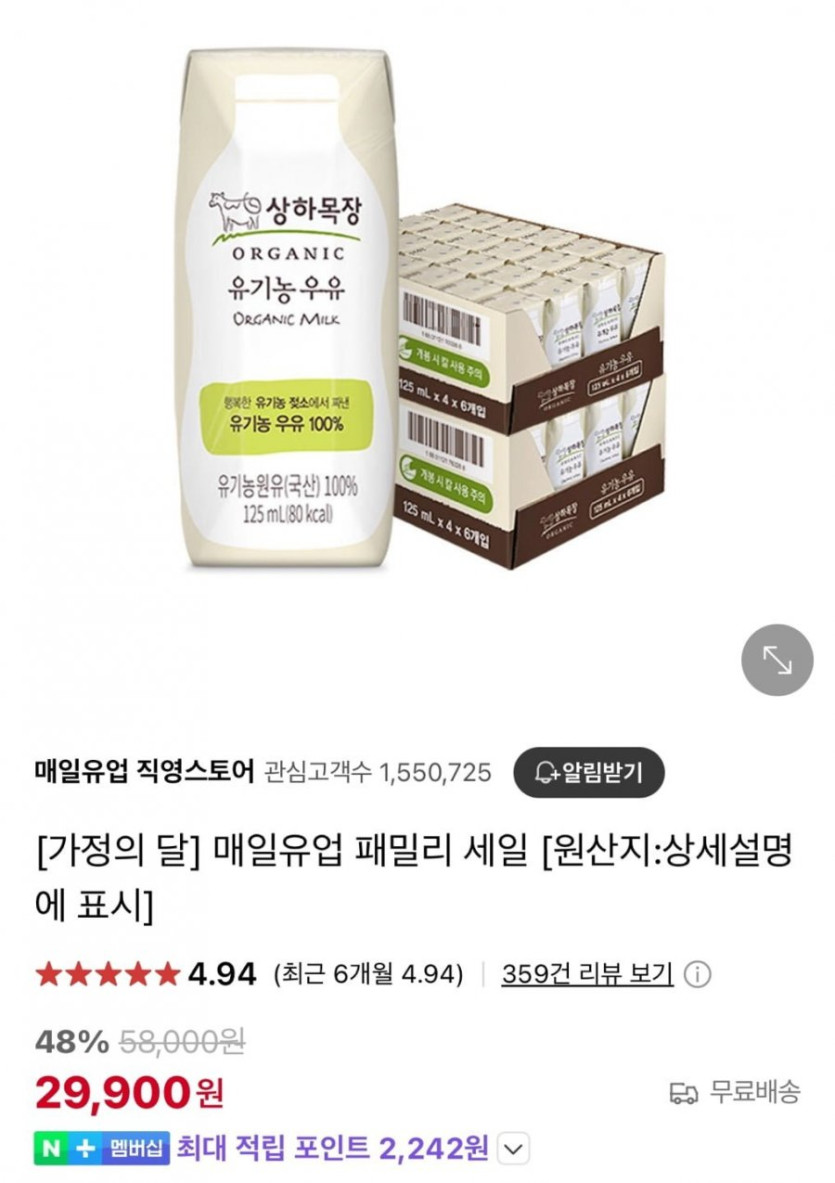Click the 최근 6개월 4.94 text
Screen dimensions: 835x1183
tap(369, 974)
